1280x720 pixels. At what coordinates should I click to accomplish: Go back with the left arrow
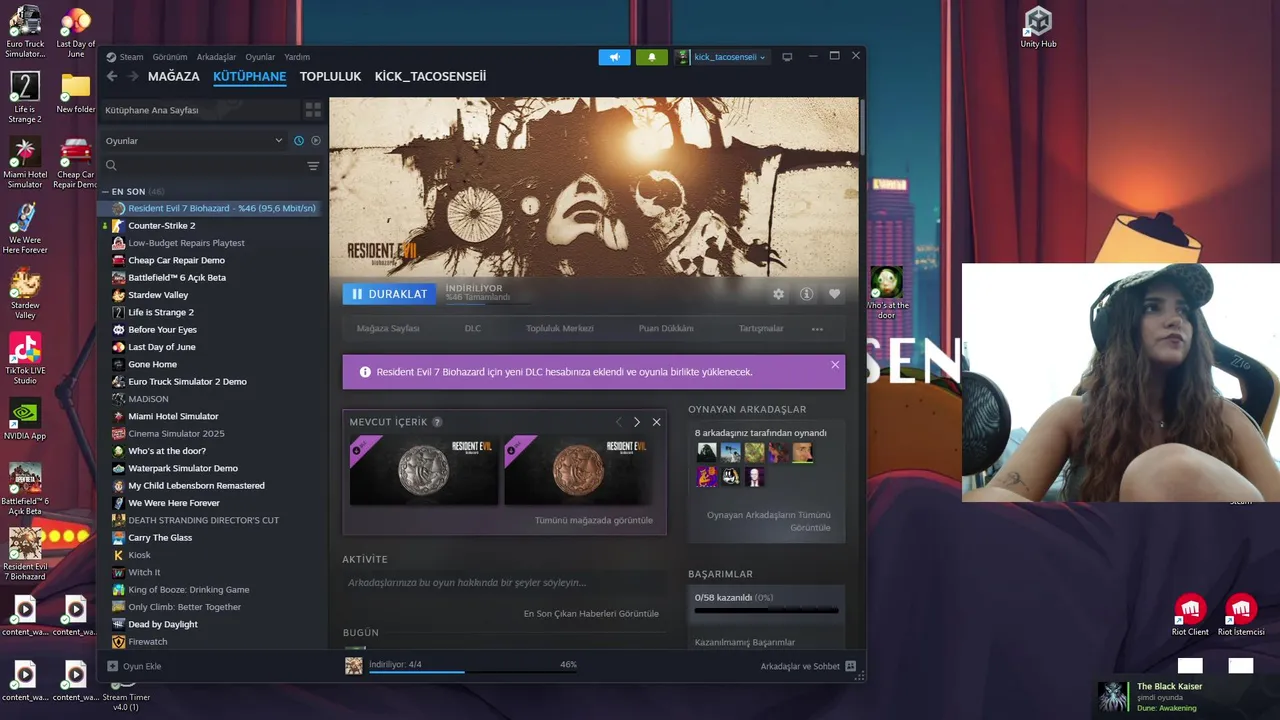click(112, 76)
